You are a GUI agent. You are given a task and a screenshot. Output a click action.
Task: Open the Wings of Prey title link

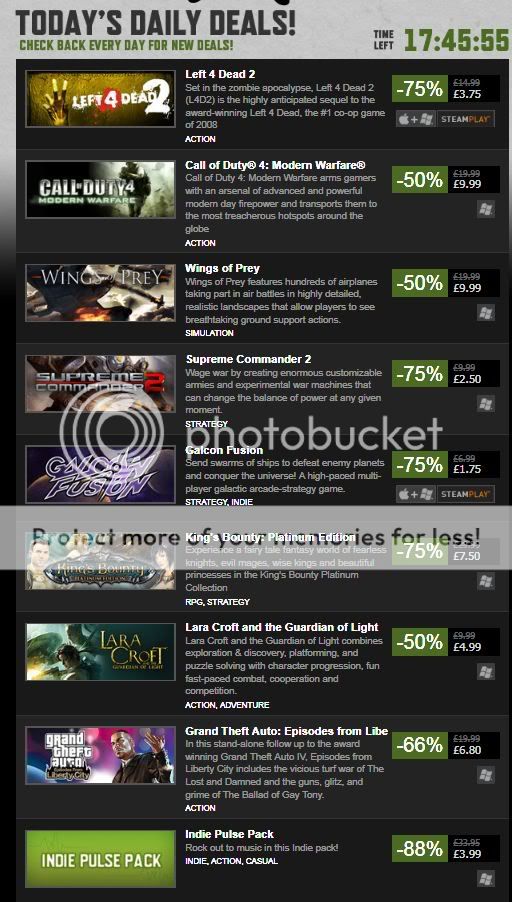[222, 269]
